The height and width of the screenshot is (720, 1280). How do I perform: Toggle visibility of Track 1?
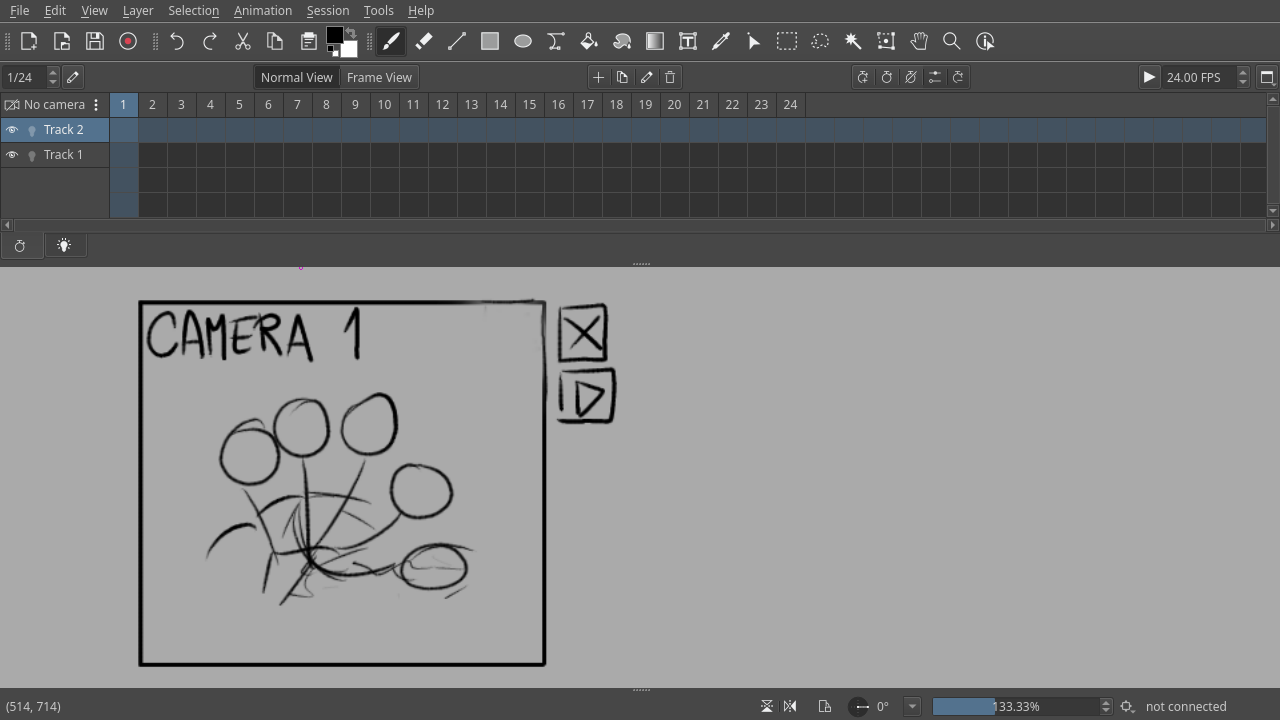[x=12, y=155]
